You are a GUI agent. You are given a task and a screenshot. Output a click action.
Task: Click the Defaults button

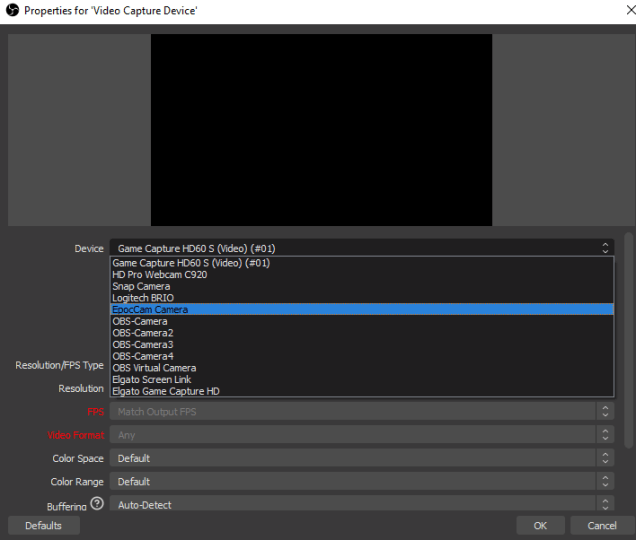click(43, 525)
